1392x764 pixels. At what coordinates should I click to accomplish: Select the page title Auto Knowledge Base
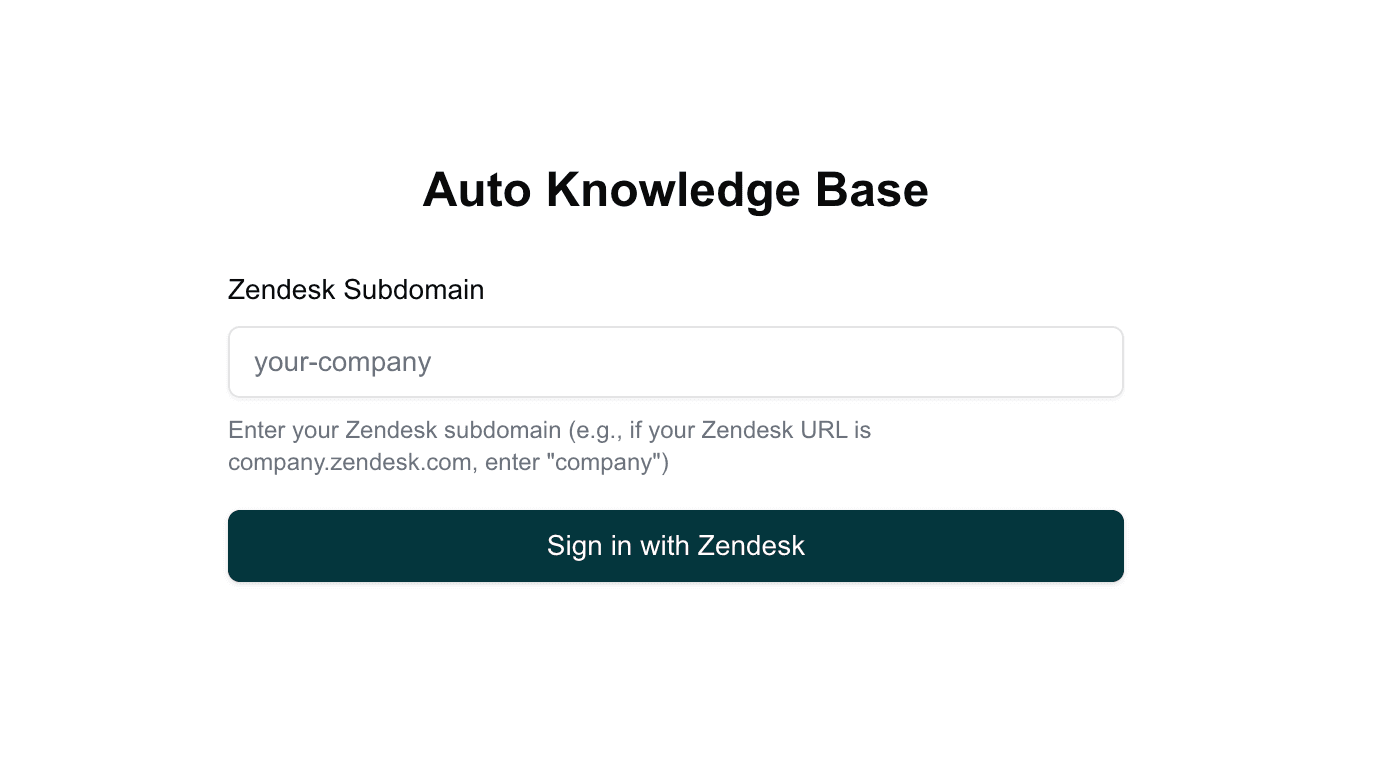[675, 189]
